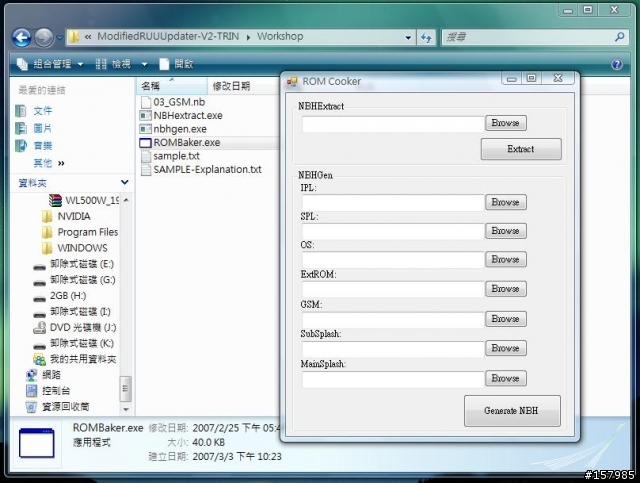The height and width of the screenshot is (483, 640).
Task: Select WINDOWS folder in tree
Action: coord(75,248)
